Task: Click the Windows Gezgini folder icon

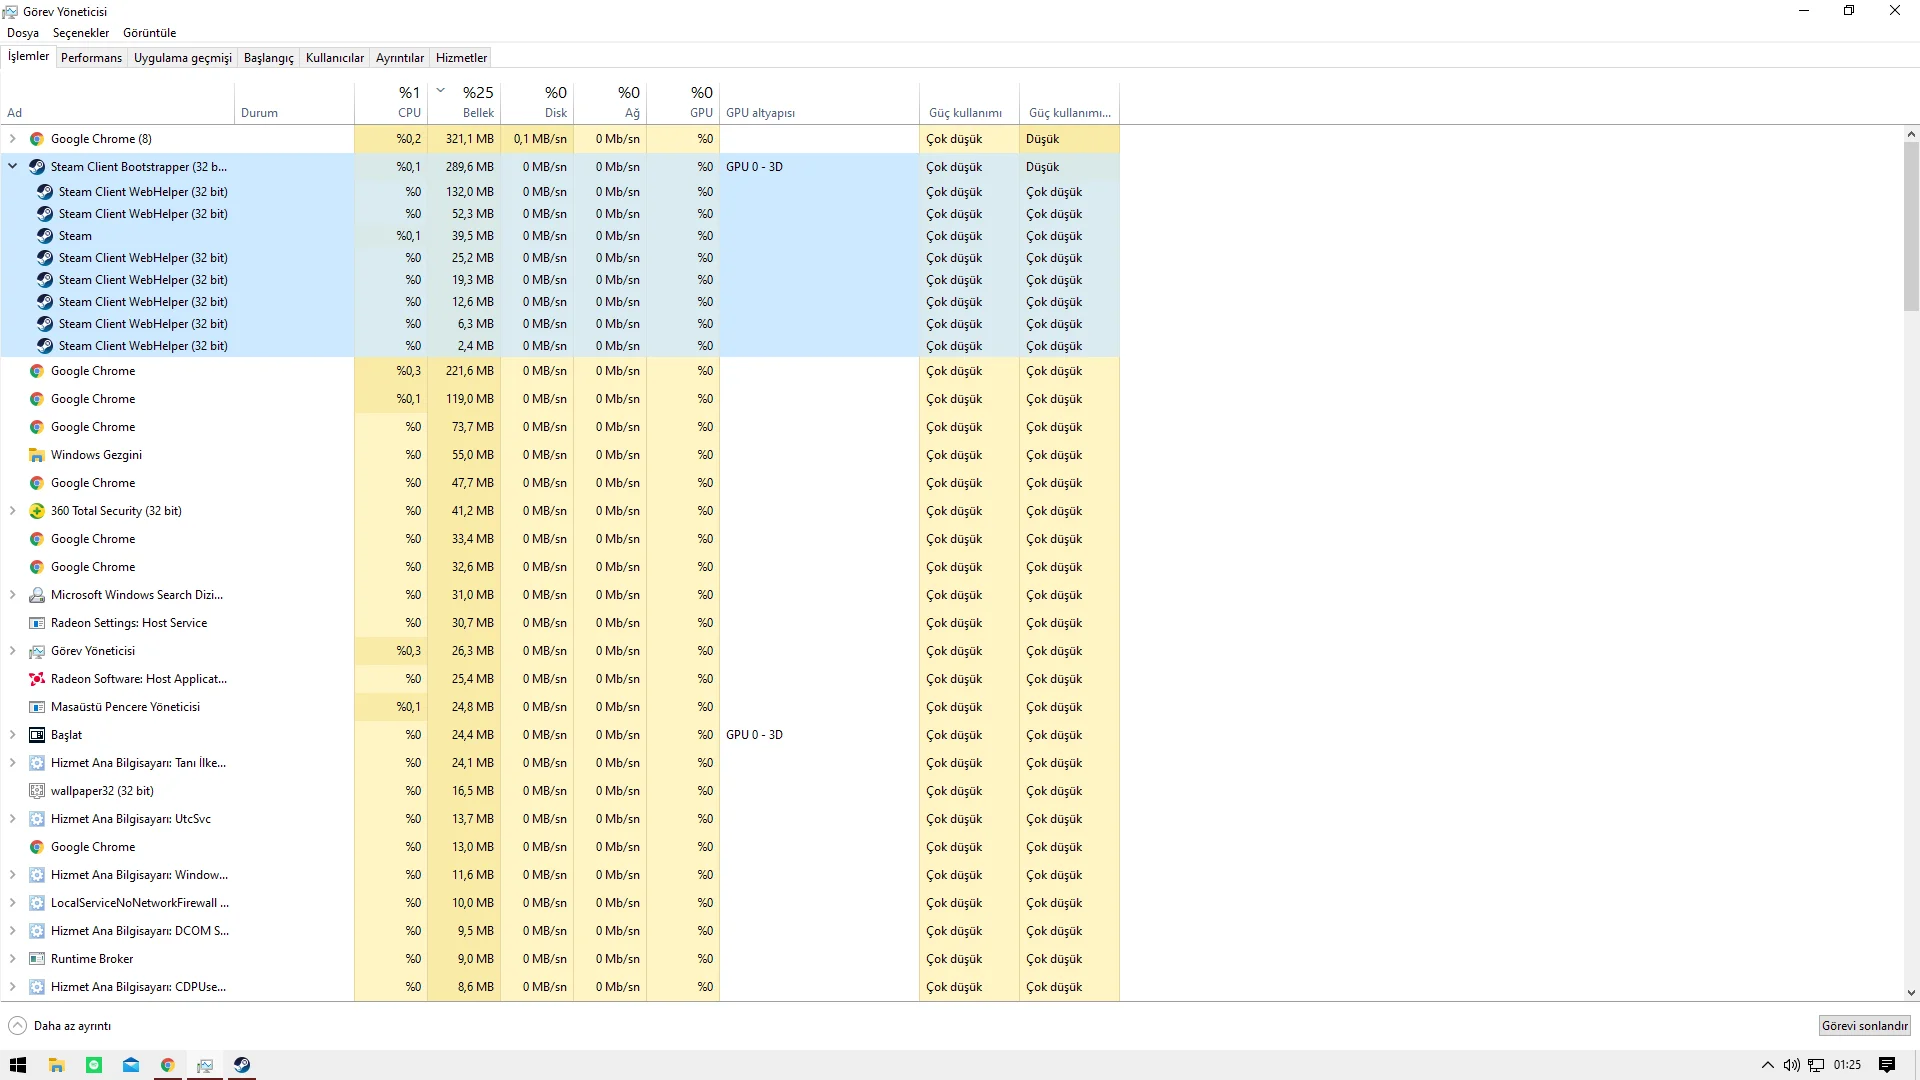Action: click(37, 455)
